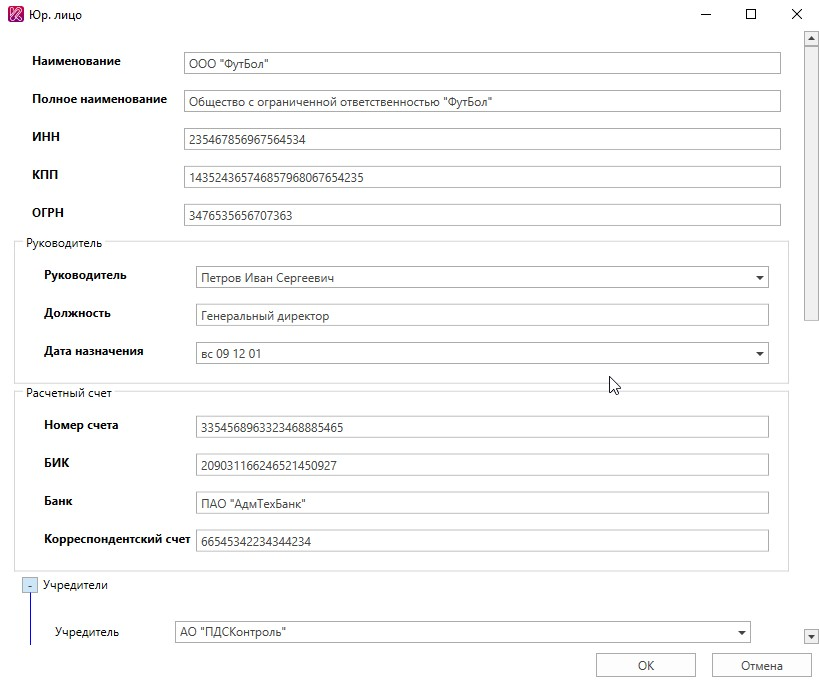Click the Отмена button

tap(761, 666)
